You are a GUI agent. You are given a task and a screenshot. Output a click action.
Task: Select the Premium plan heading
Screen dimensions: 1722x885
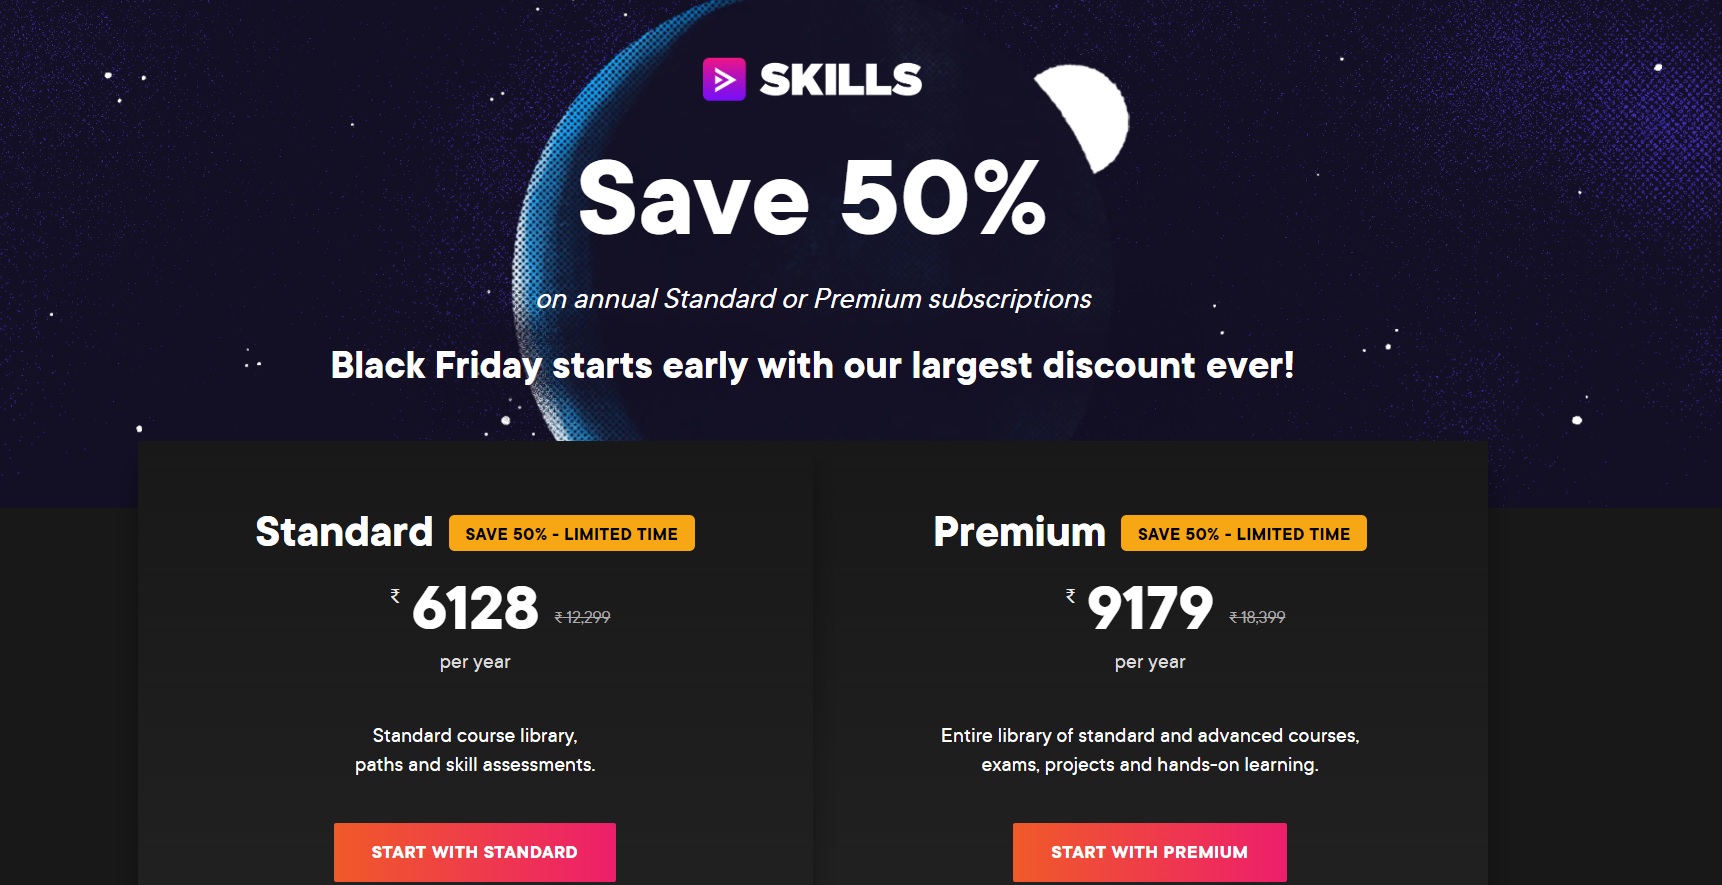[1019, 532]
